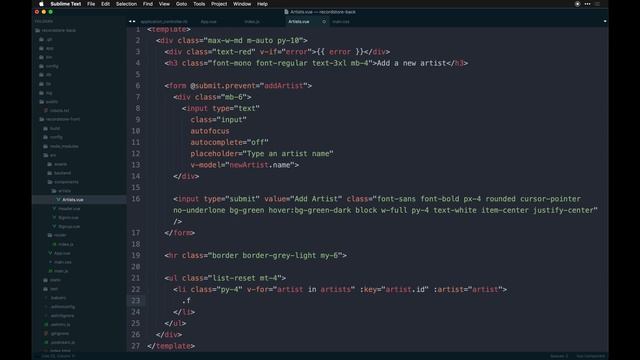Open the Sublime Text application menu
The height and width of the screenshot is (360, 640).
tap(66, 4)
